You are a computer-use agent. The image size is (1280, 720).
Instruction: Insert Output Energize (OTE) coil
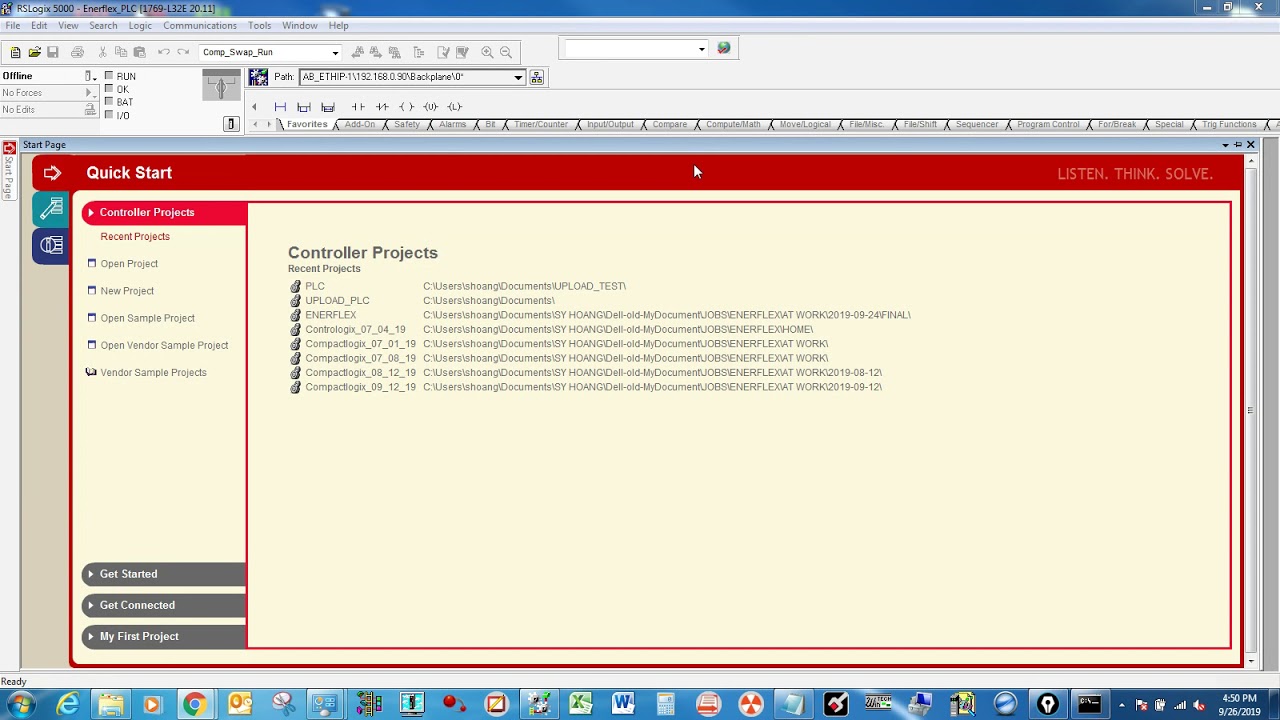[406, 106]
